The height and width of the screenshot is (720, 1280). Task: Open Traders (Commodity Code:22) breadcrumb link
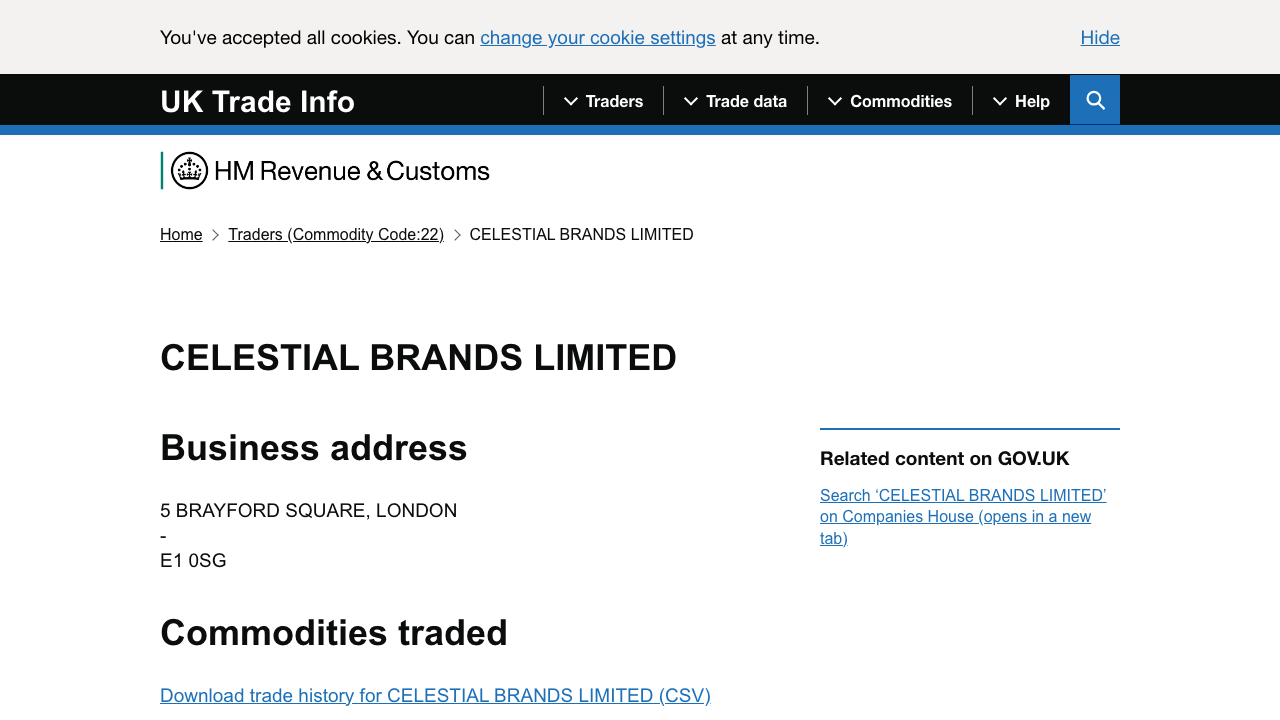click(x=336, y=234)
